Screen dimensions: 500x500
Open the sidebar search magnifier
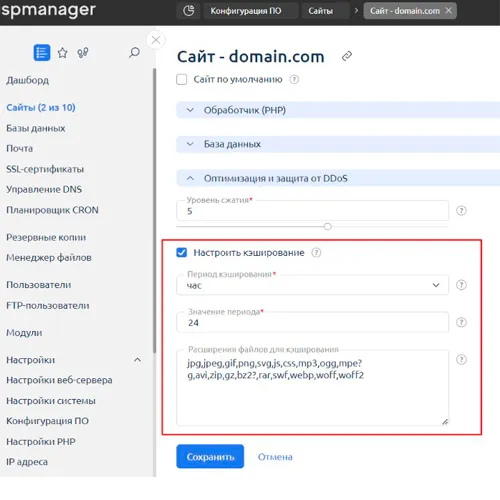(x=134, y=52)
